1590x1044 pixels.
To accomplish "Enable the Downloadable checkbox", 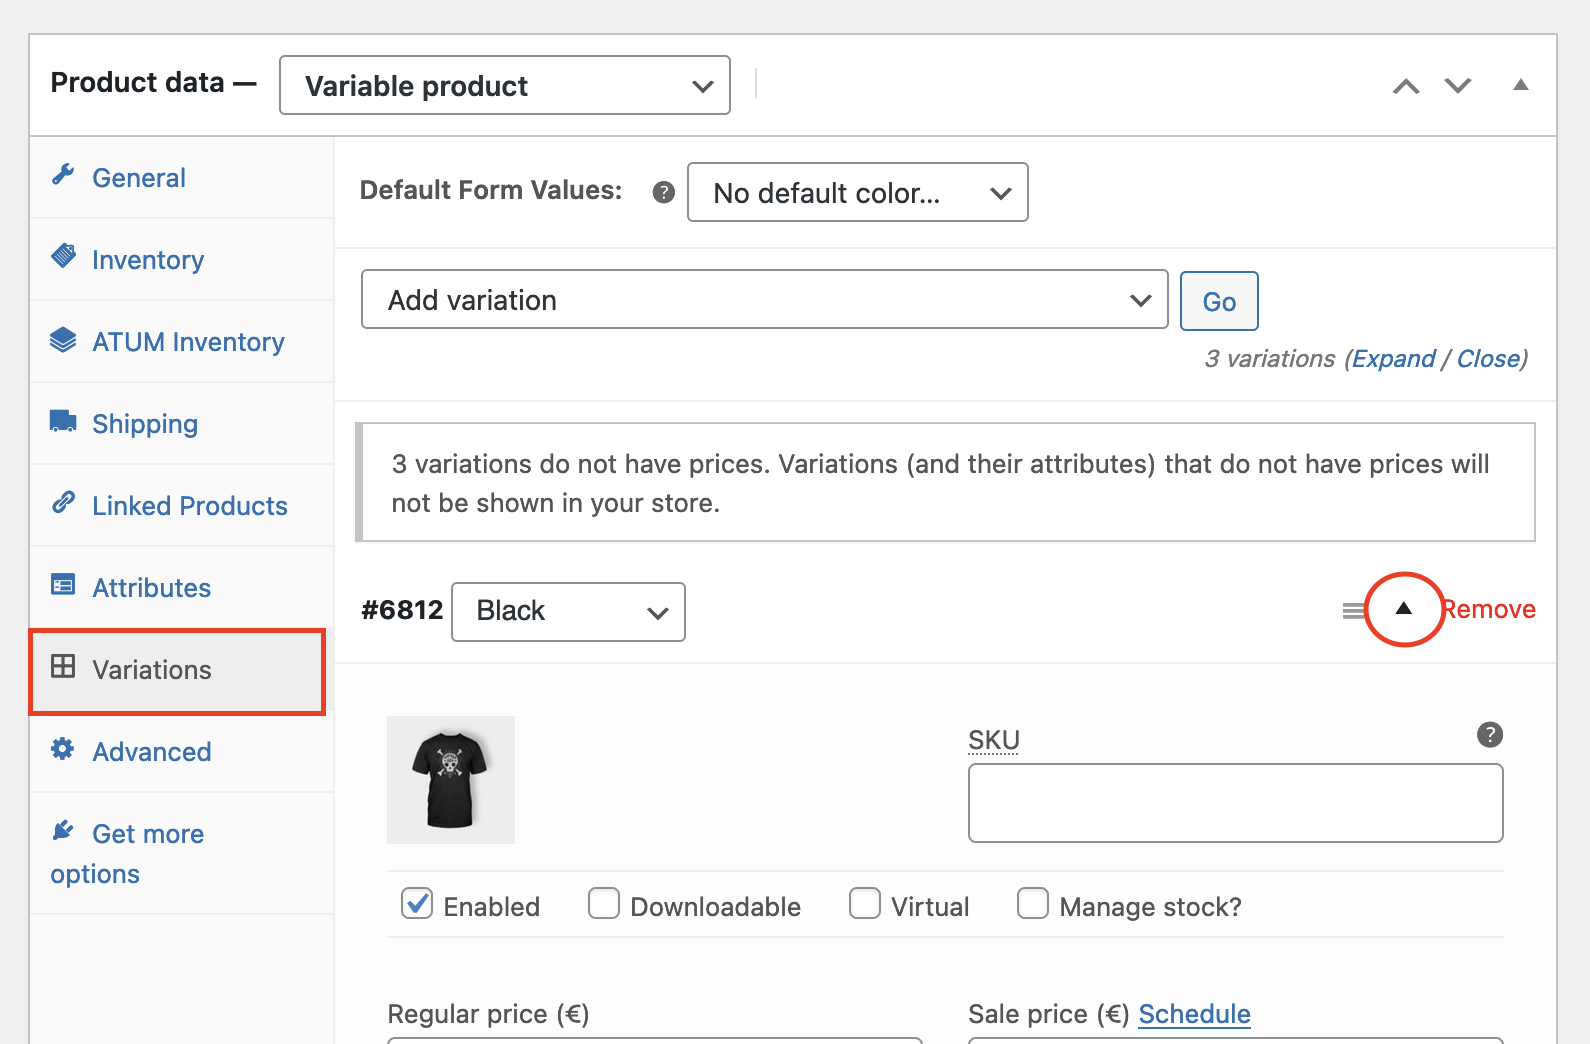I will 604,904.
